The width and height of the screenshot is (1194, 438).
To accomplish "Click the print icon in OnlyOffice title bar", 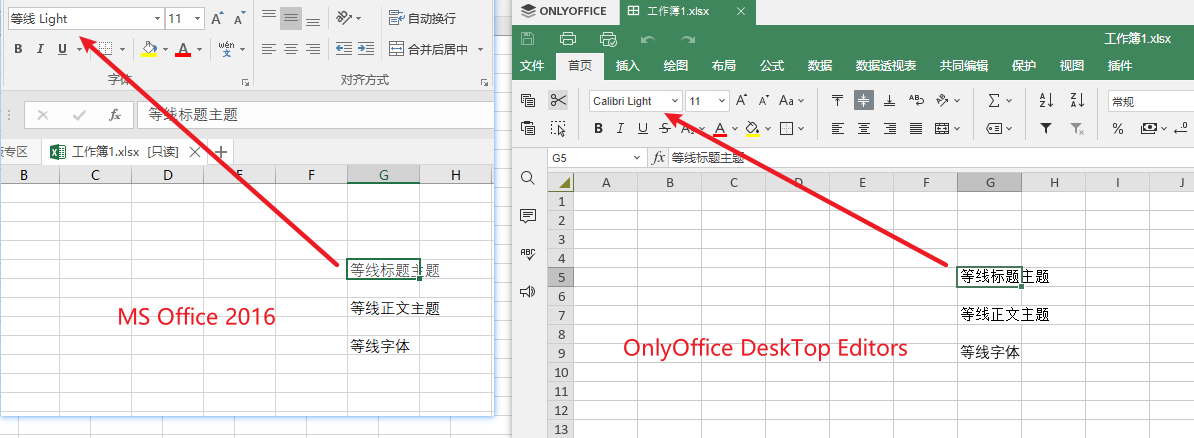I will pyautogui.click(x=567, y=39).
